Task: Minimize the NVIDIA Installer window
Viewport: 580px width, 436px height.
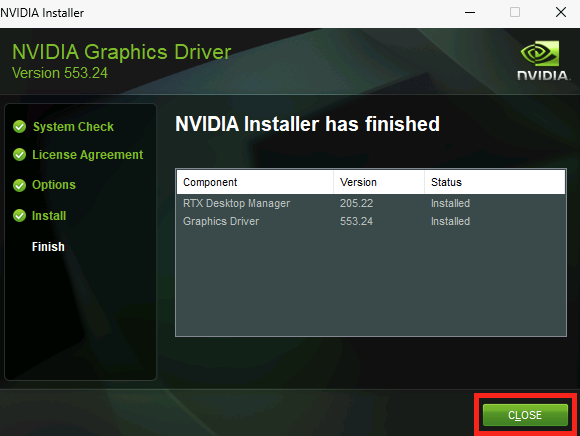Action: pyautogui.click(x=470, y=13)
